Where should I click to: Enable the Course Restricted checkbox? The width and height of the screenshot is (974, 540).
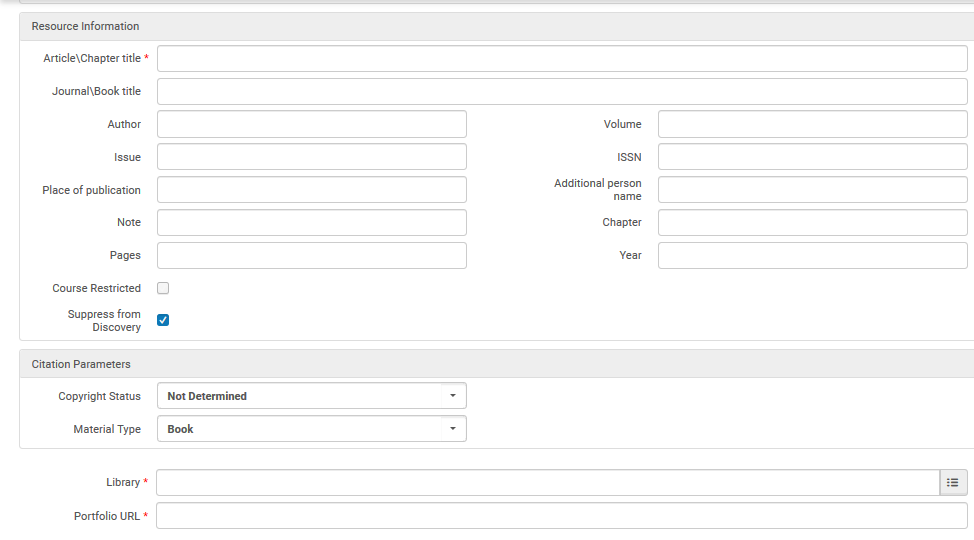[x=163, y=288]
